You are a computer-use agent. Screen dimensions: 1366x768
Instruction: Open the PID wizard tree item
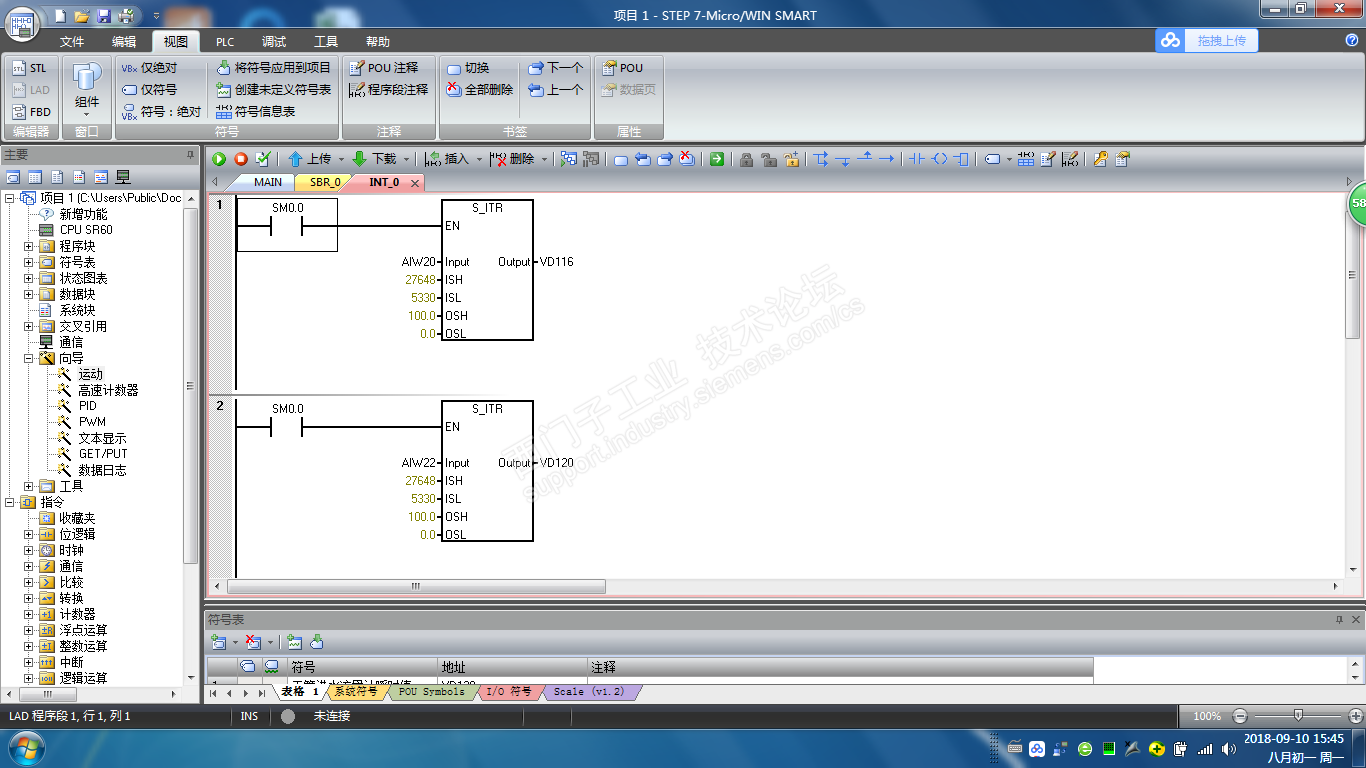(x=88, y=406)
